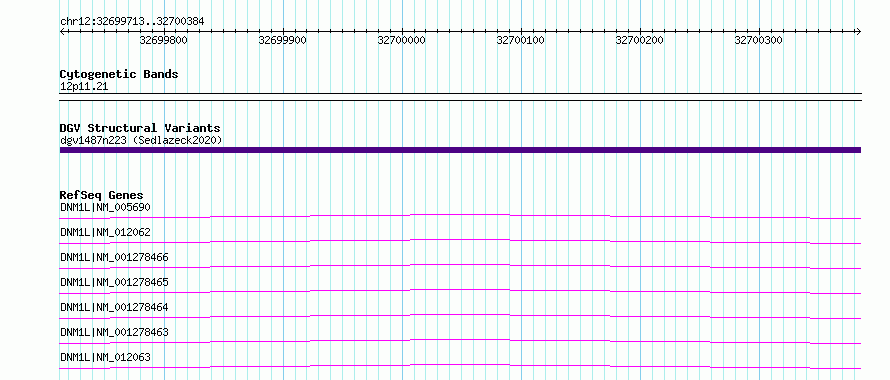Select the DGV Structural Variants track title

(140, 128)
